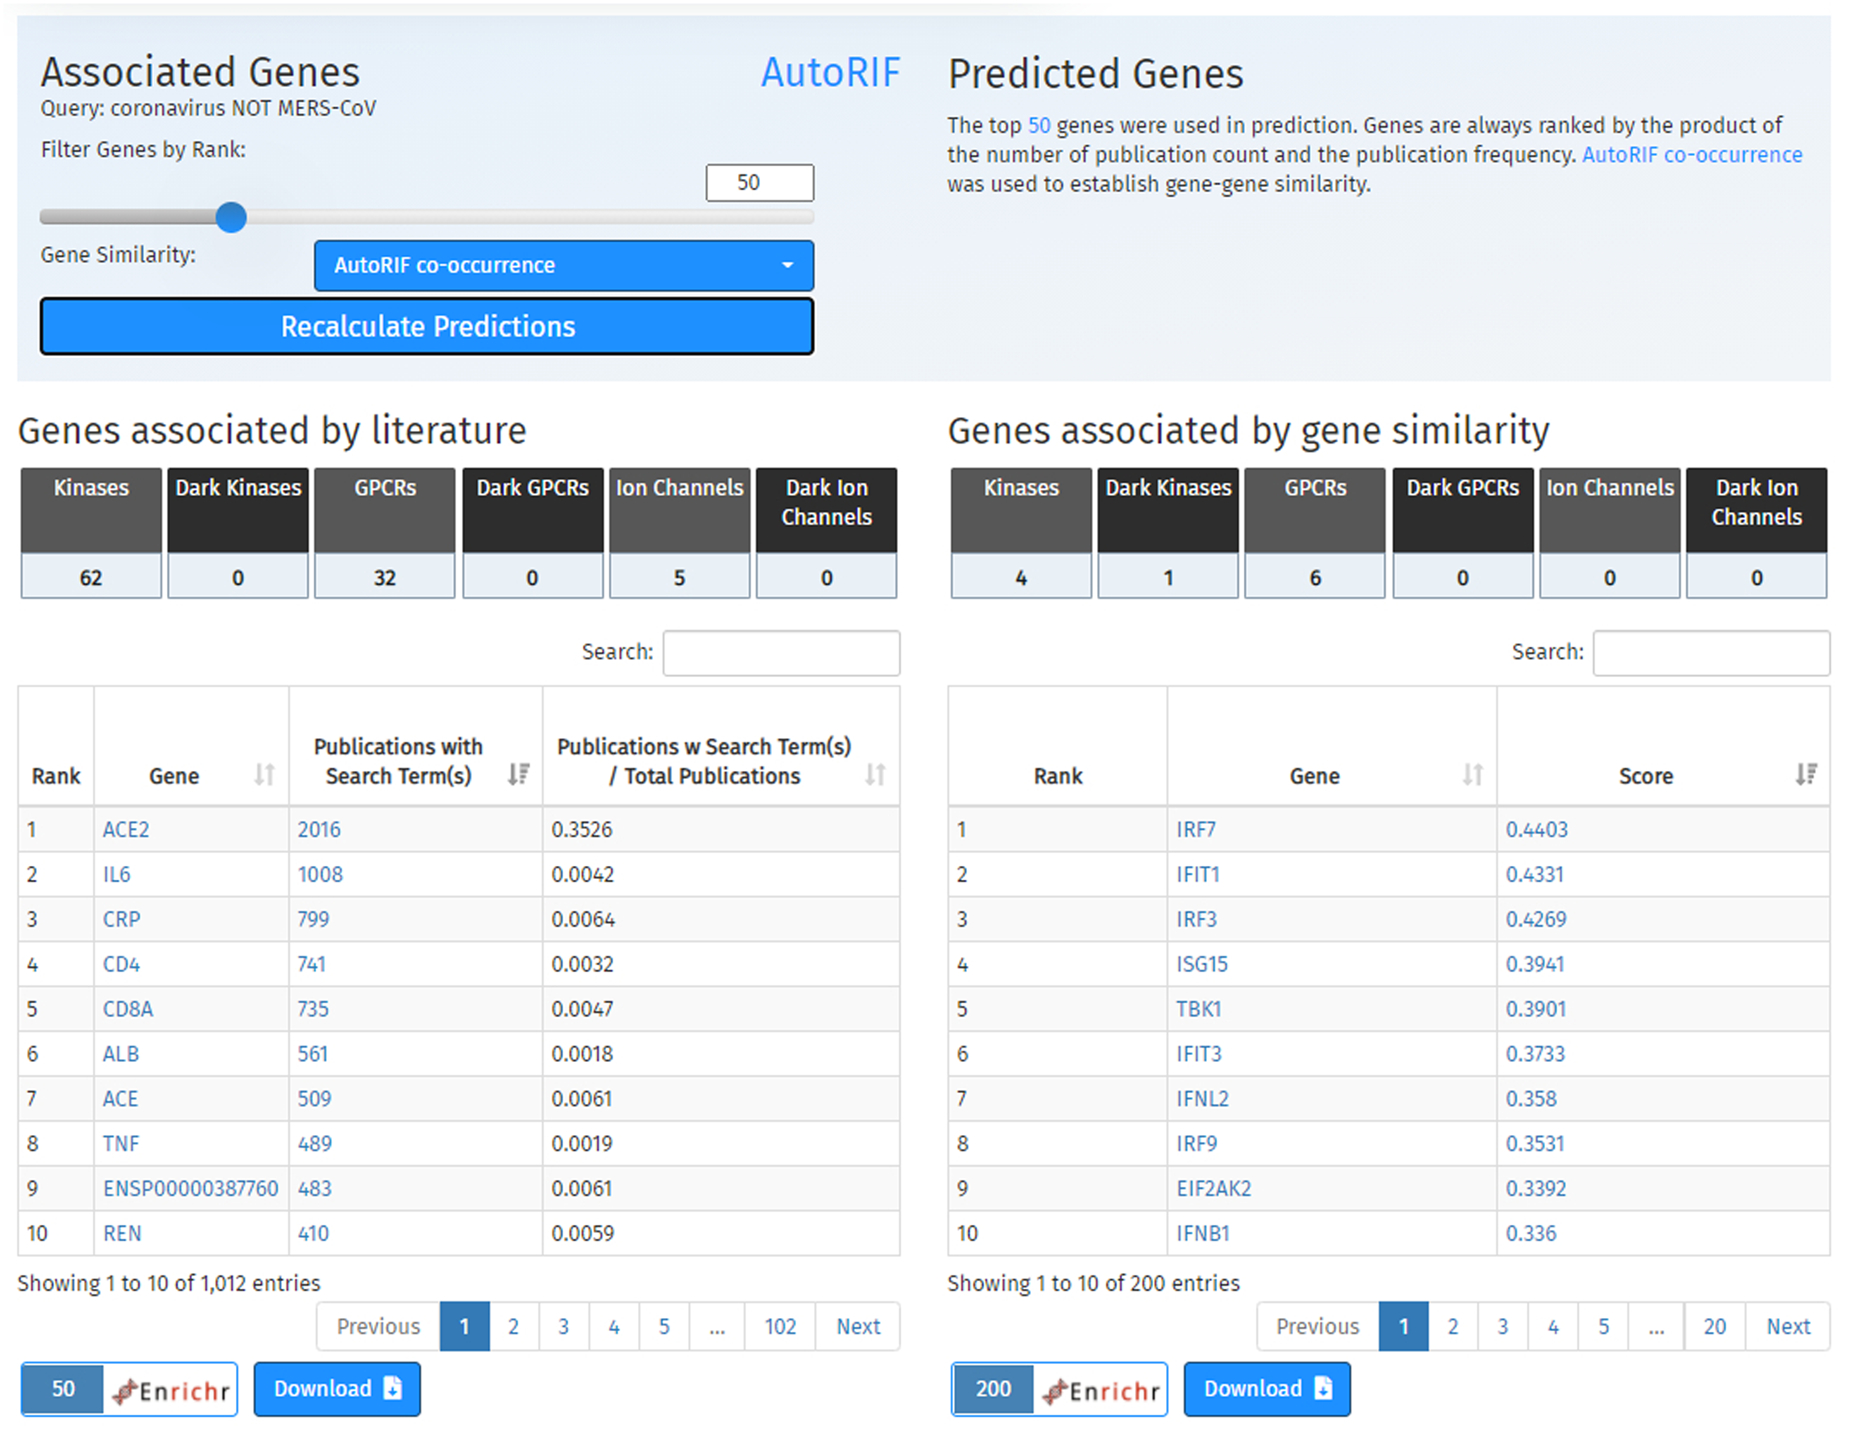This screenshot has width=1850, height=1429.
Task: Open score 0.3941 link
Action: (1535, 965)
